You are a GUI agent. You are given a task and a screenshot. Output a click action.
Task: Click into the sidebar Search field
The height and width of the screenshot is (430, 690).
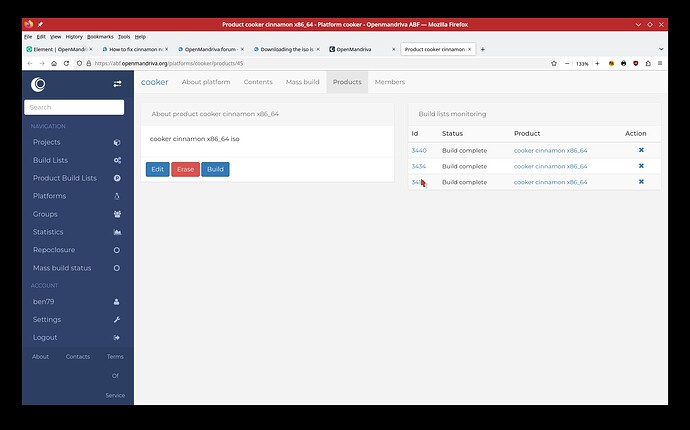pyautogui.click(x=74, y=107)
